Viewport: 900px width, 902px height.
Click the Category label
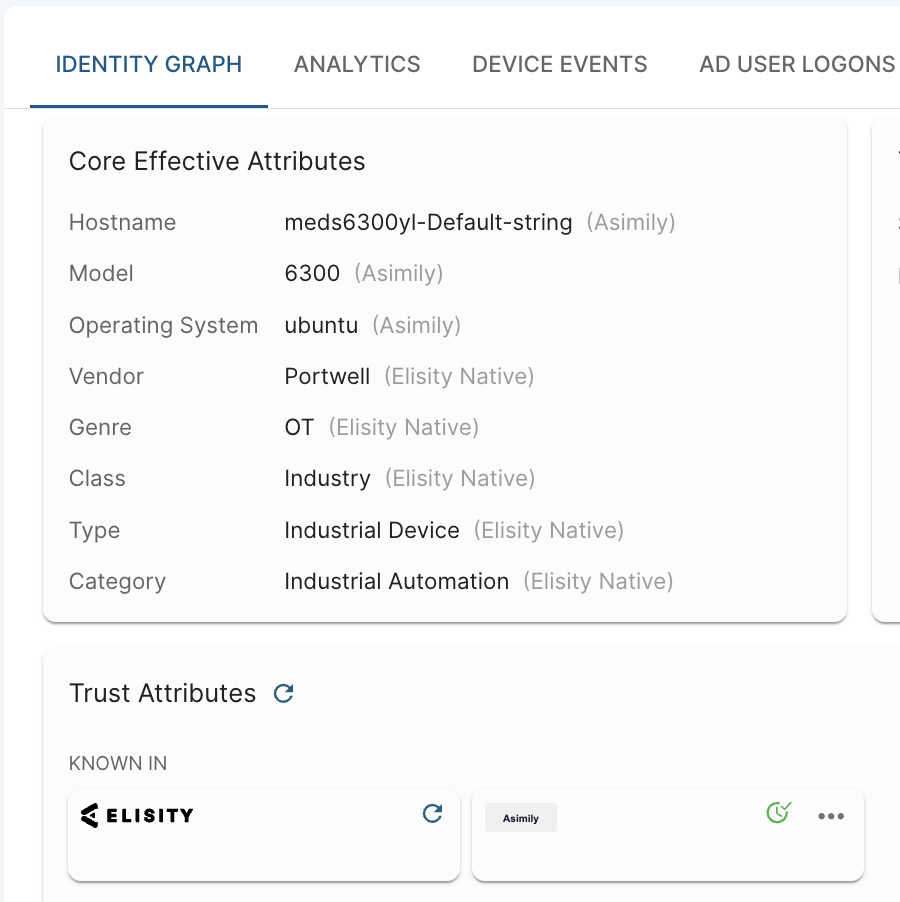(117, 582)
